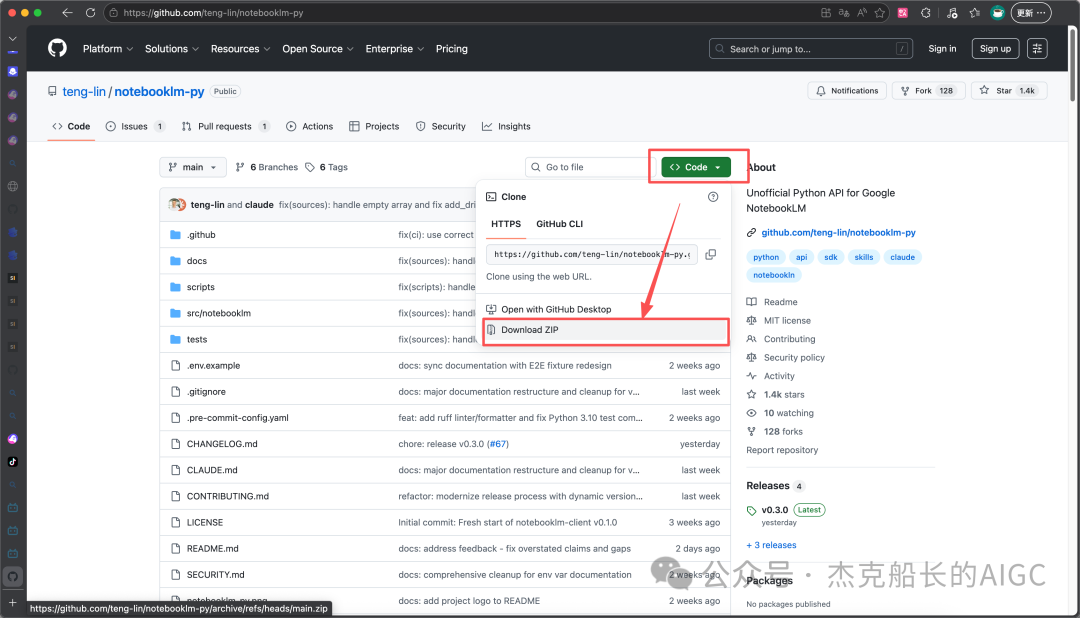The height and width of the screenshot is (618, 1080).
Task: Select the HTTPS clone tab
Action: 506,224
